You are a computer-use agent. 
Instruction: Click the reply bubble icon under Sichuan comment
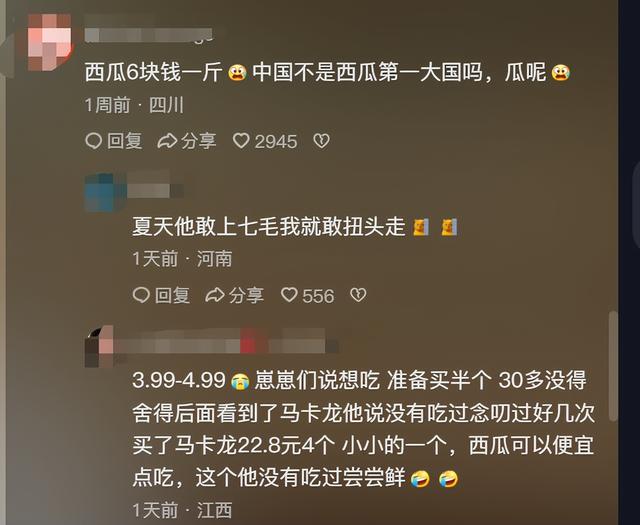[x=93, y=141]
